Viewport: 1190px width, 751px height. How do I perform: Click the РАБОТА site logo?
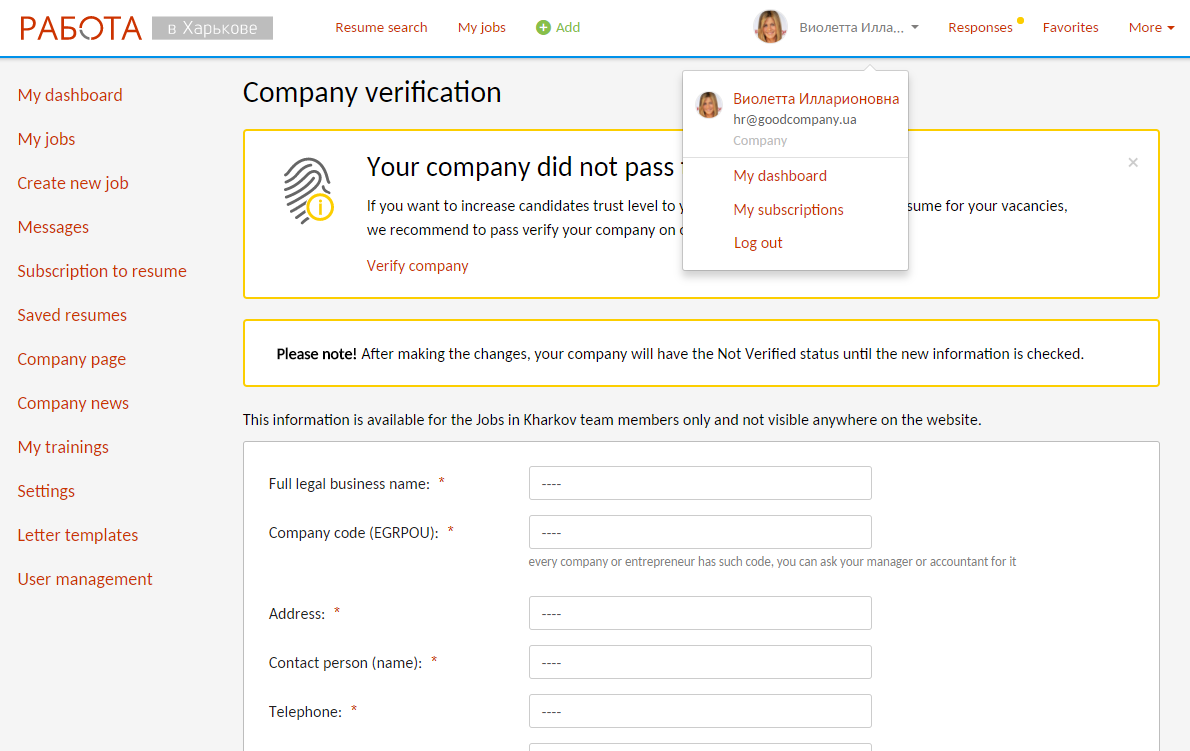(80, 28)
